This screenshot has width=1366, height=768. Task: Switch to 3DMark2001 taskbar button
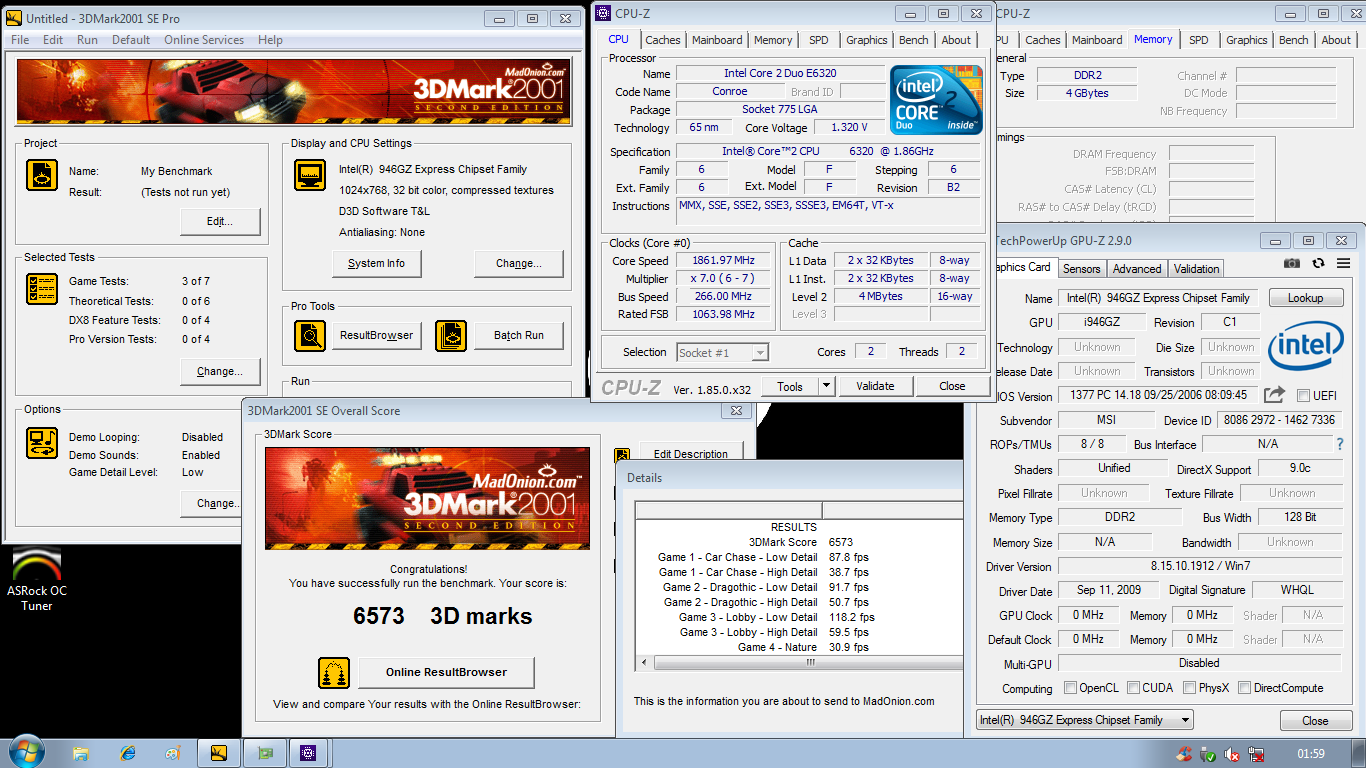(x=219, y=753)
